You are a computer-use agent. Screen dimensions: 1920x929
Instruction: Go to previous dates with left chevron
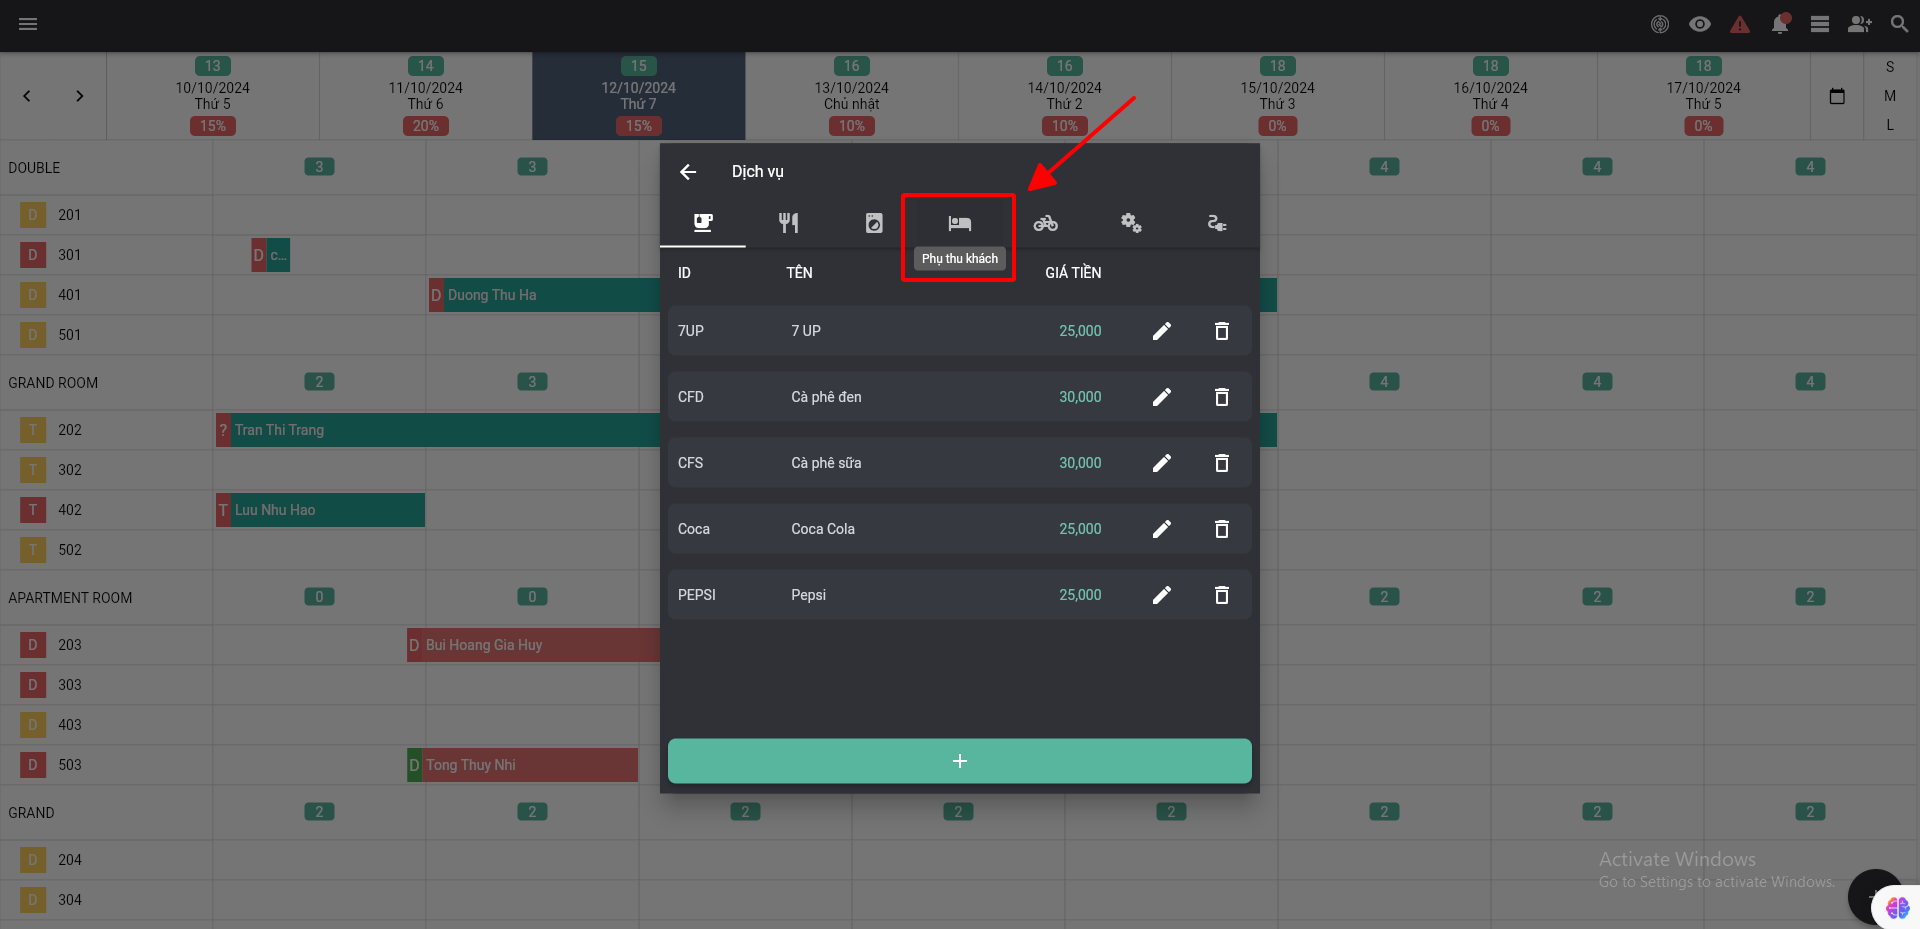pyautogui.click(x=27, y=96)
